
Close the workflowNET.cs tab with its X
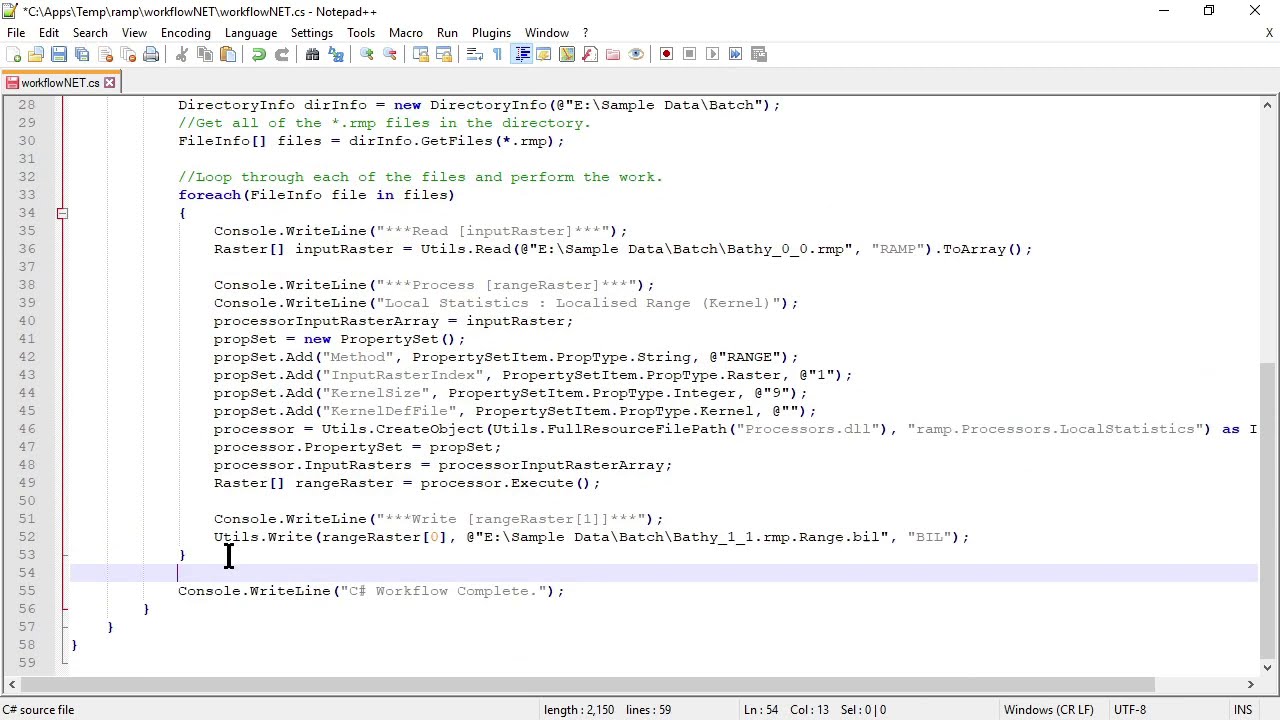(x=110, y=83)
